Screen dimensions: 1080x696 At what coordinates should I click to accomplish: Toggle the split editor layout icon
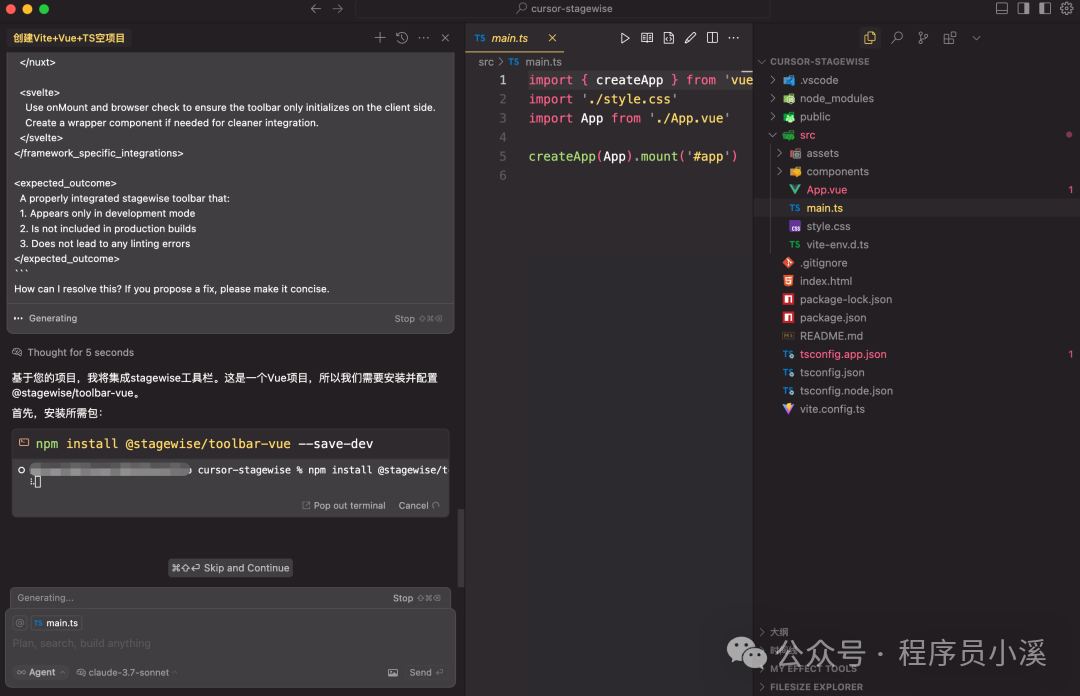pos(712,37)
